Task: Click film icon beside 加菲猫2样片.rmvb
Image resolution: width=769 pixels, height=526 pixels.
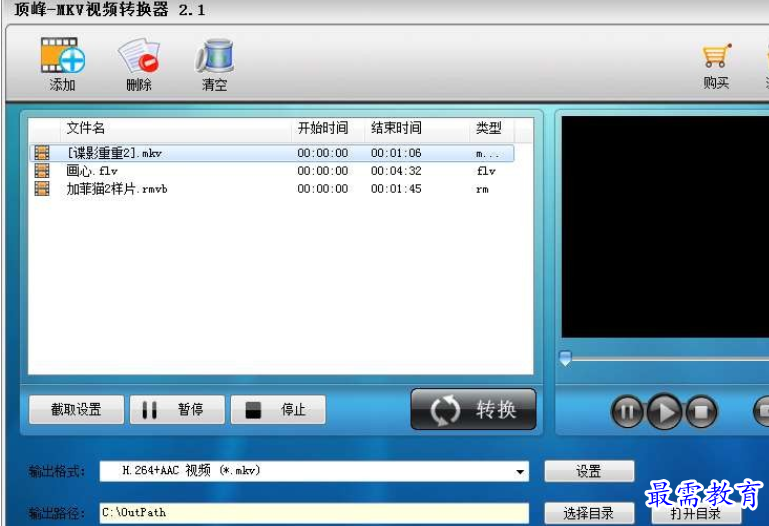Action: (42, 189)
